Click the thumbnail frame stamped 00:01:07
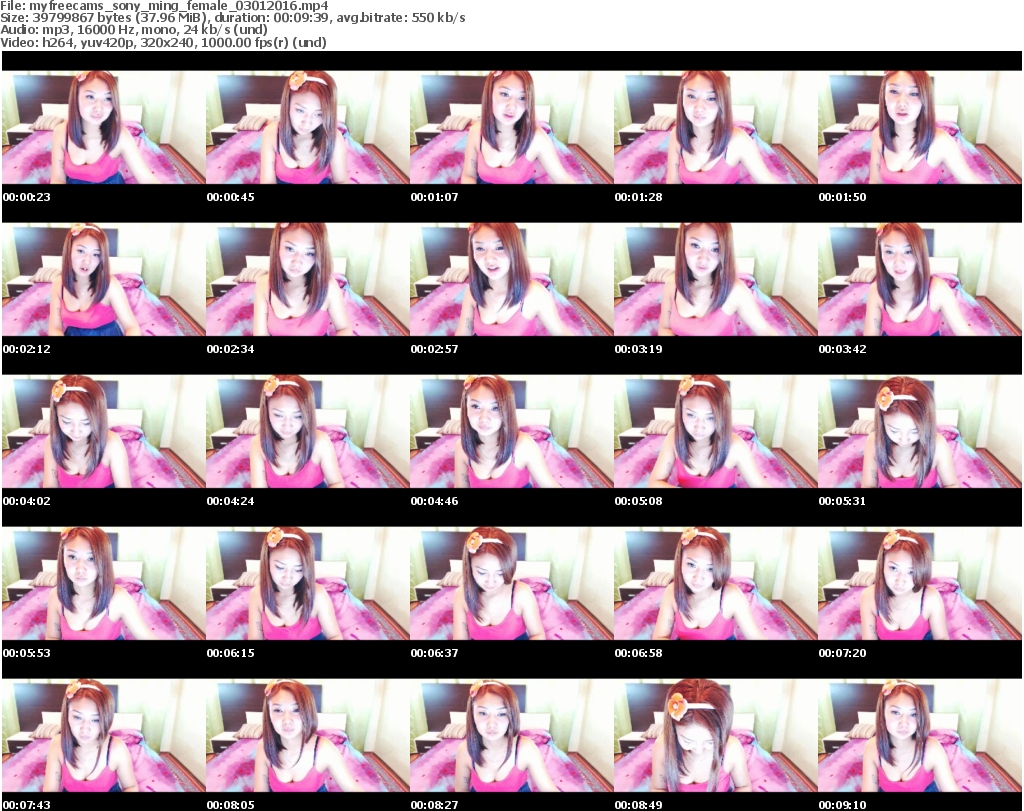Screen dimensions: 1024x811 pos(511,127)
